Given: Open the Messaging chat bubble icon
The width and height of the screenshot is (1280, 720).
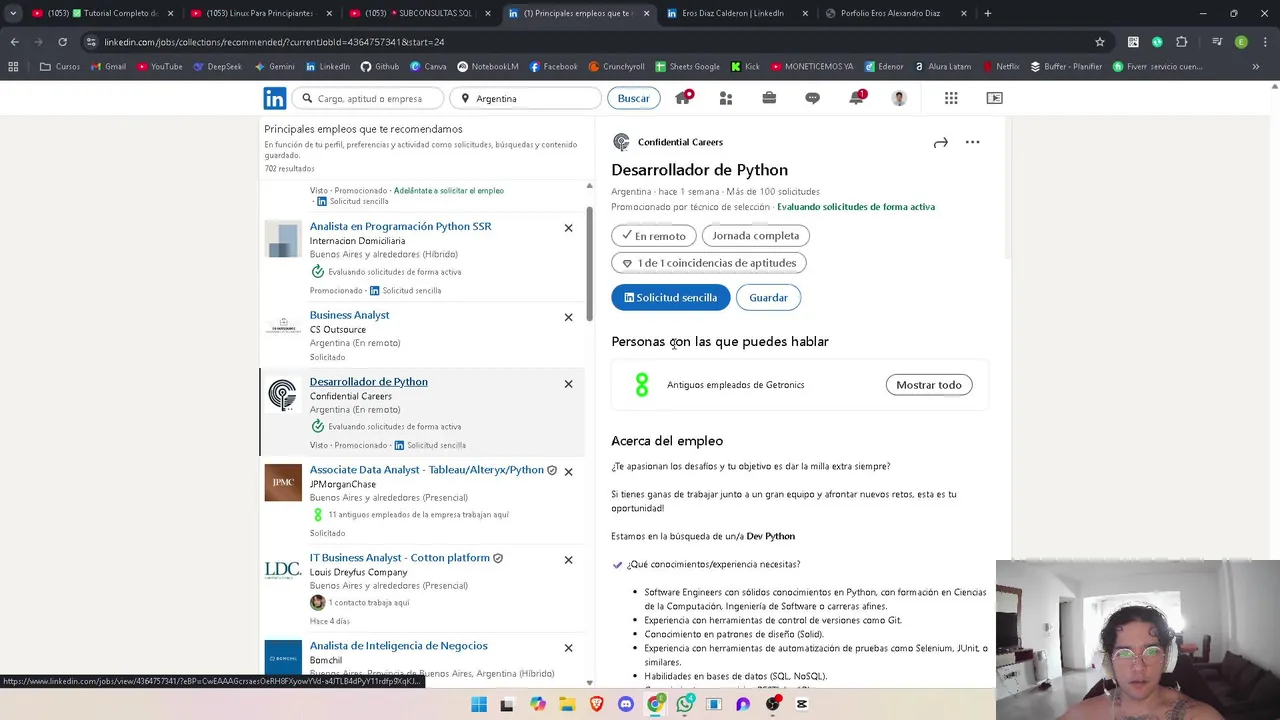Looking at the screenshot, I should [812, 98].
